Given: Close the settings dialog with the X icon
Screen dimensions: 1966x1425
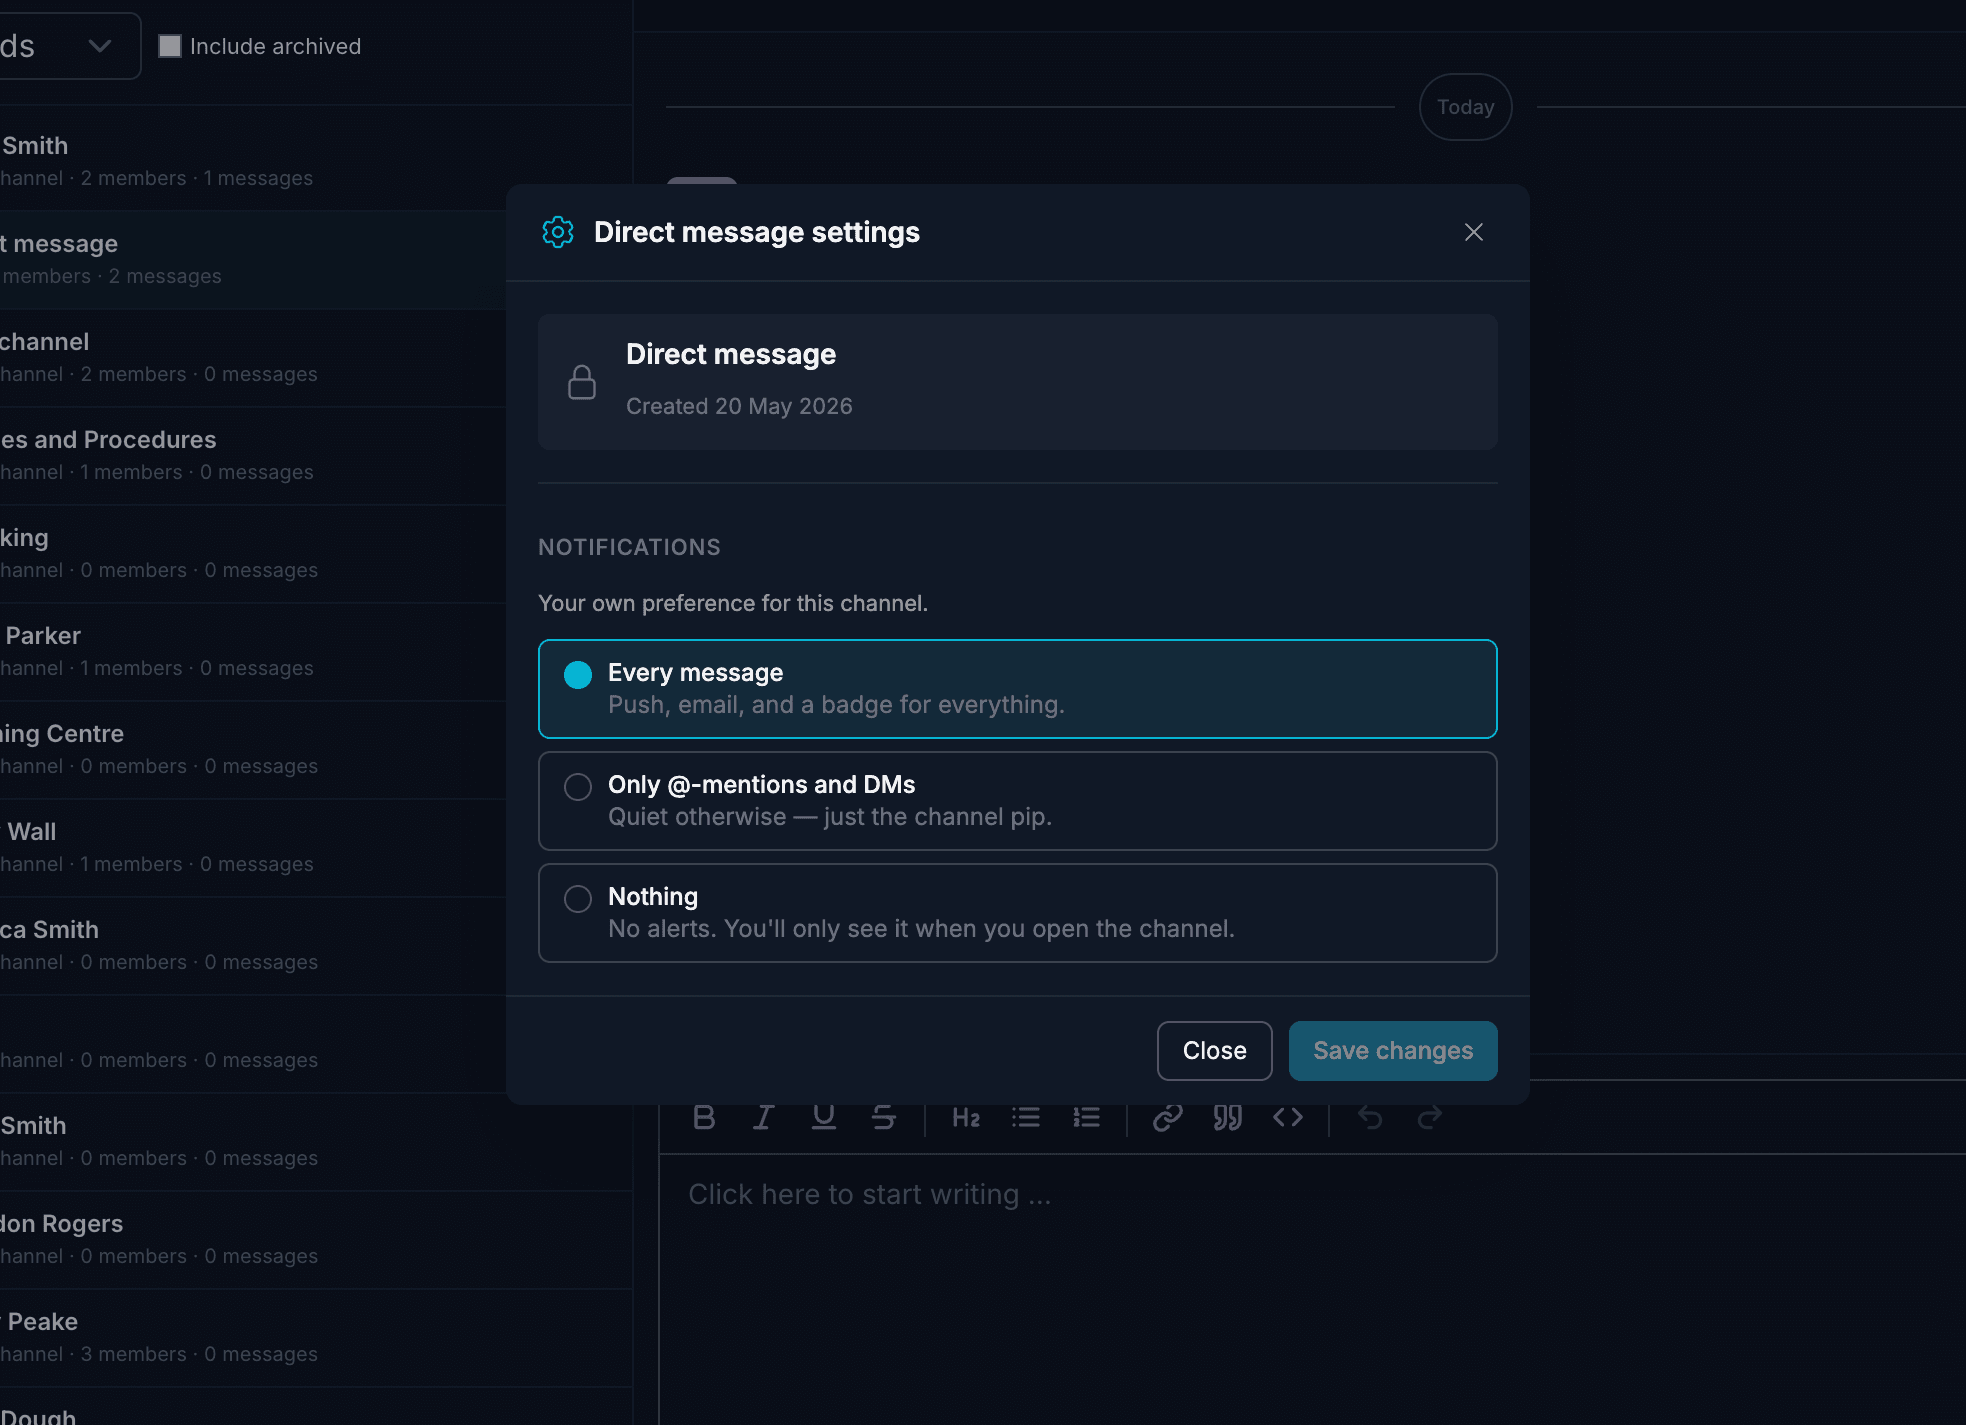Looking at the screenshot, I should pyautogui.click(x=1473, y=232).
